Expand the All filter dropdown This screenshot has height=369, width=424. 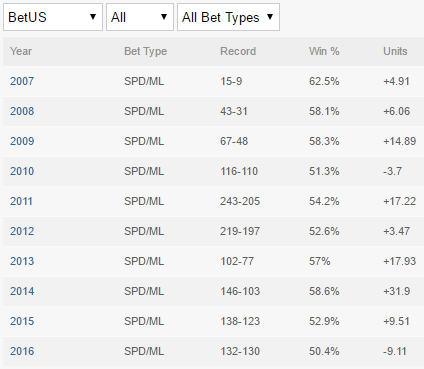pos(140,17)
